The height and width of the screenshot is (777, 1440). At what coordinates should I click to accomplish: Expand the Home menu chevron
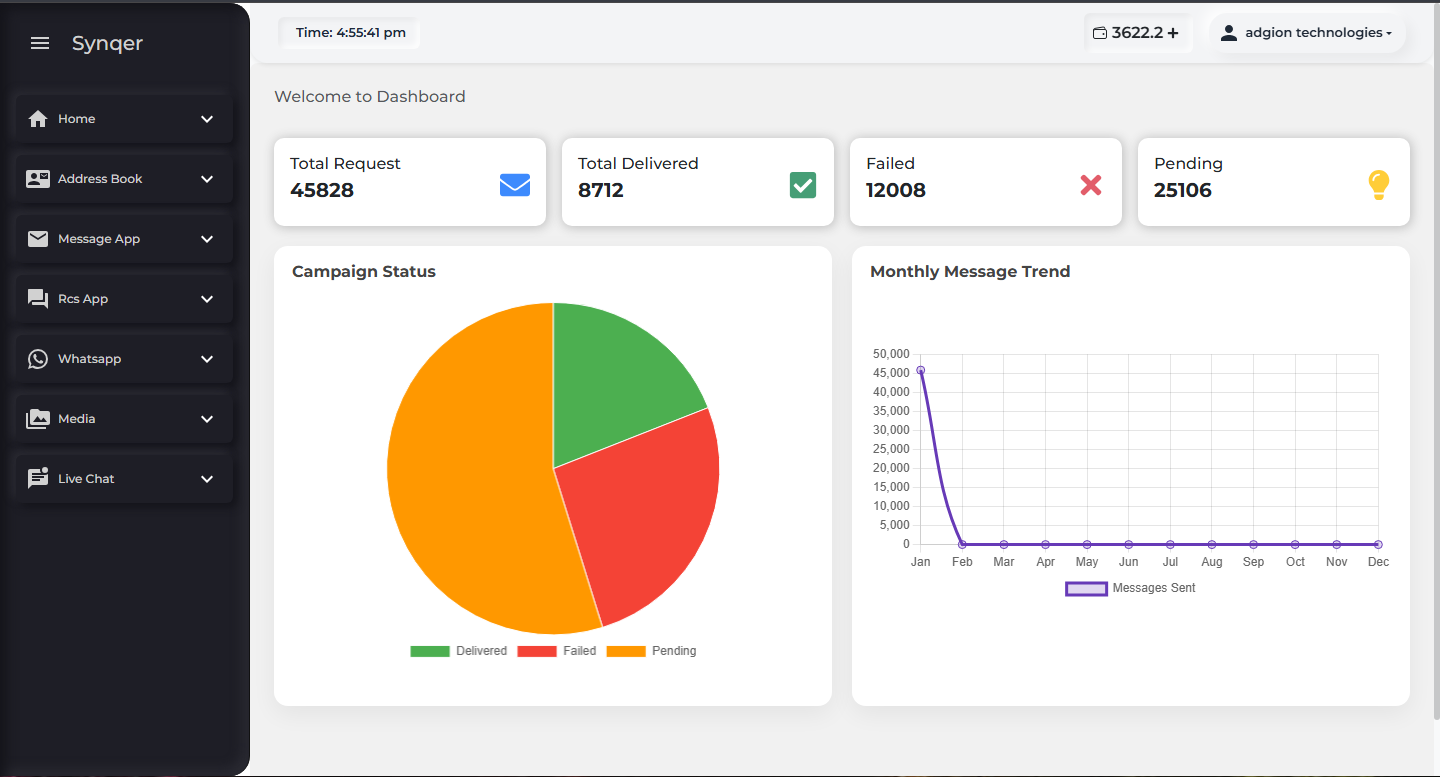click(x=207, y=119)
